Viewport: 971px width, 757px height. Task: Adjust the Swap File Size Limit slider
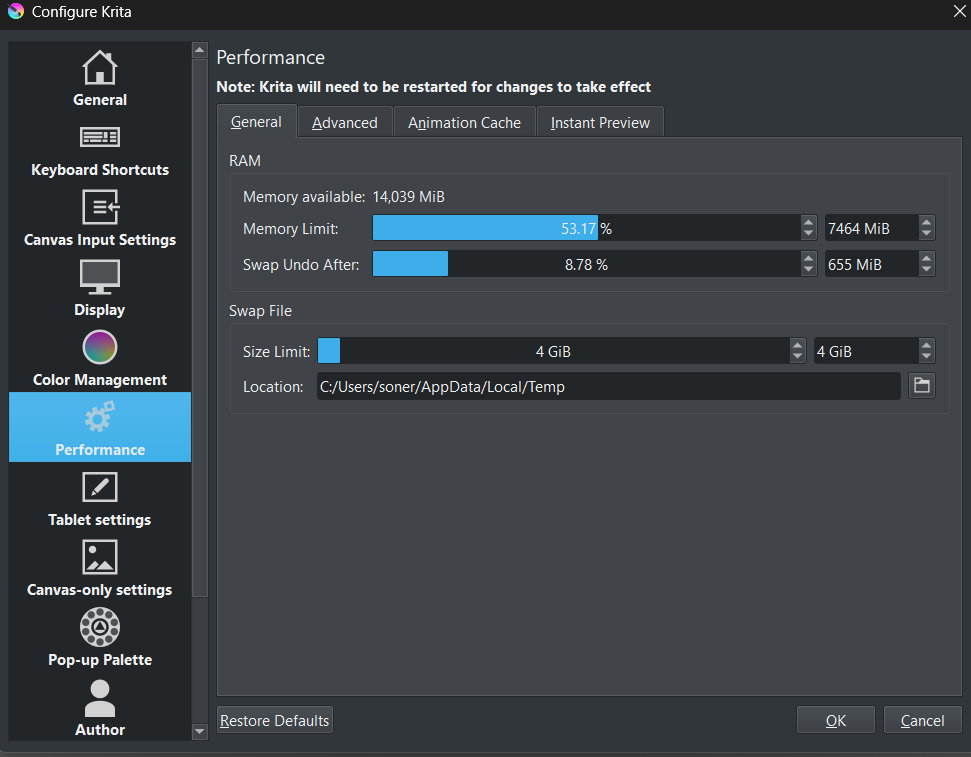(553, 351)
